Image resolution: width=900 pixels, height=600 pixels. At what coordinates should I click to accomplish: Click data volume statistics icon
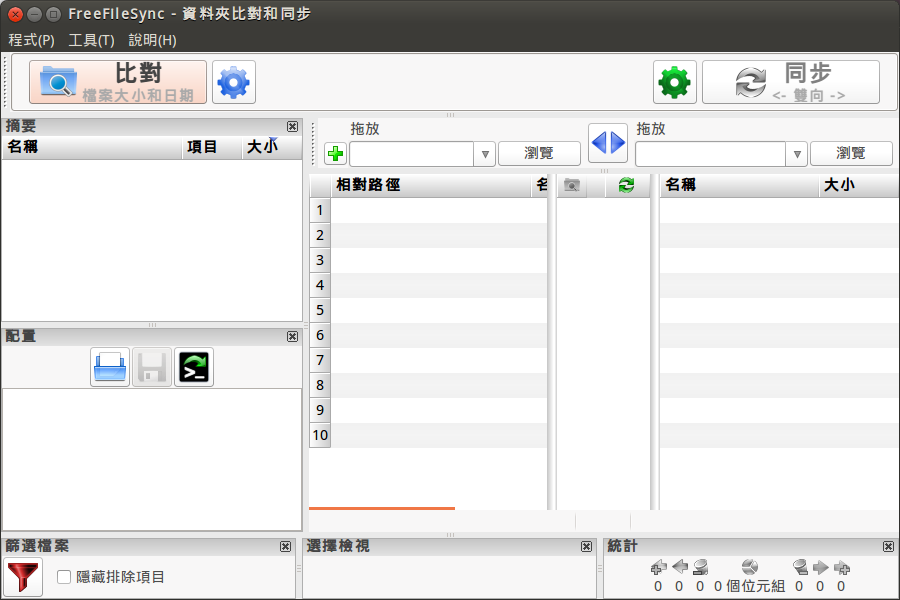(x=750, y=567)
